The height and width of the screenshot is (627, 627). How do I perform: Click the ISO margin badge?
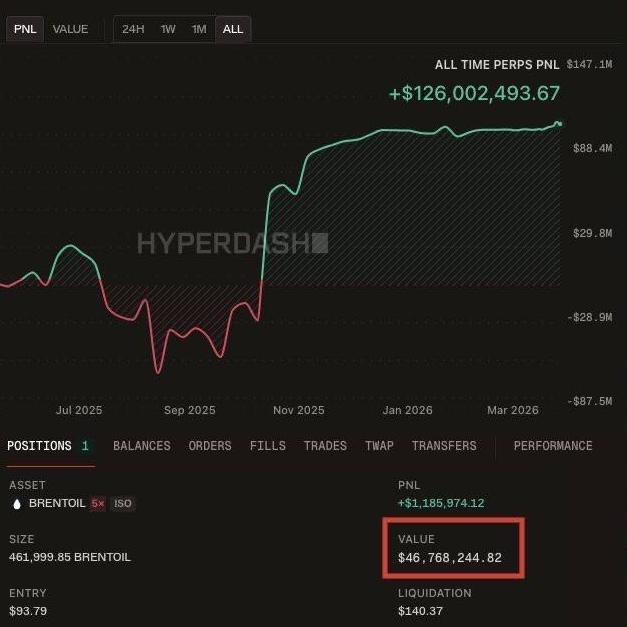123,503
